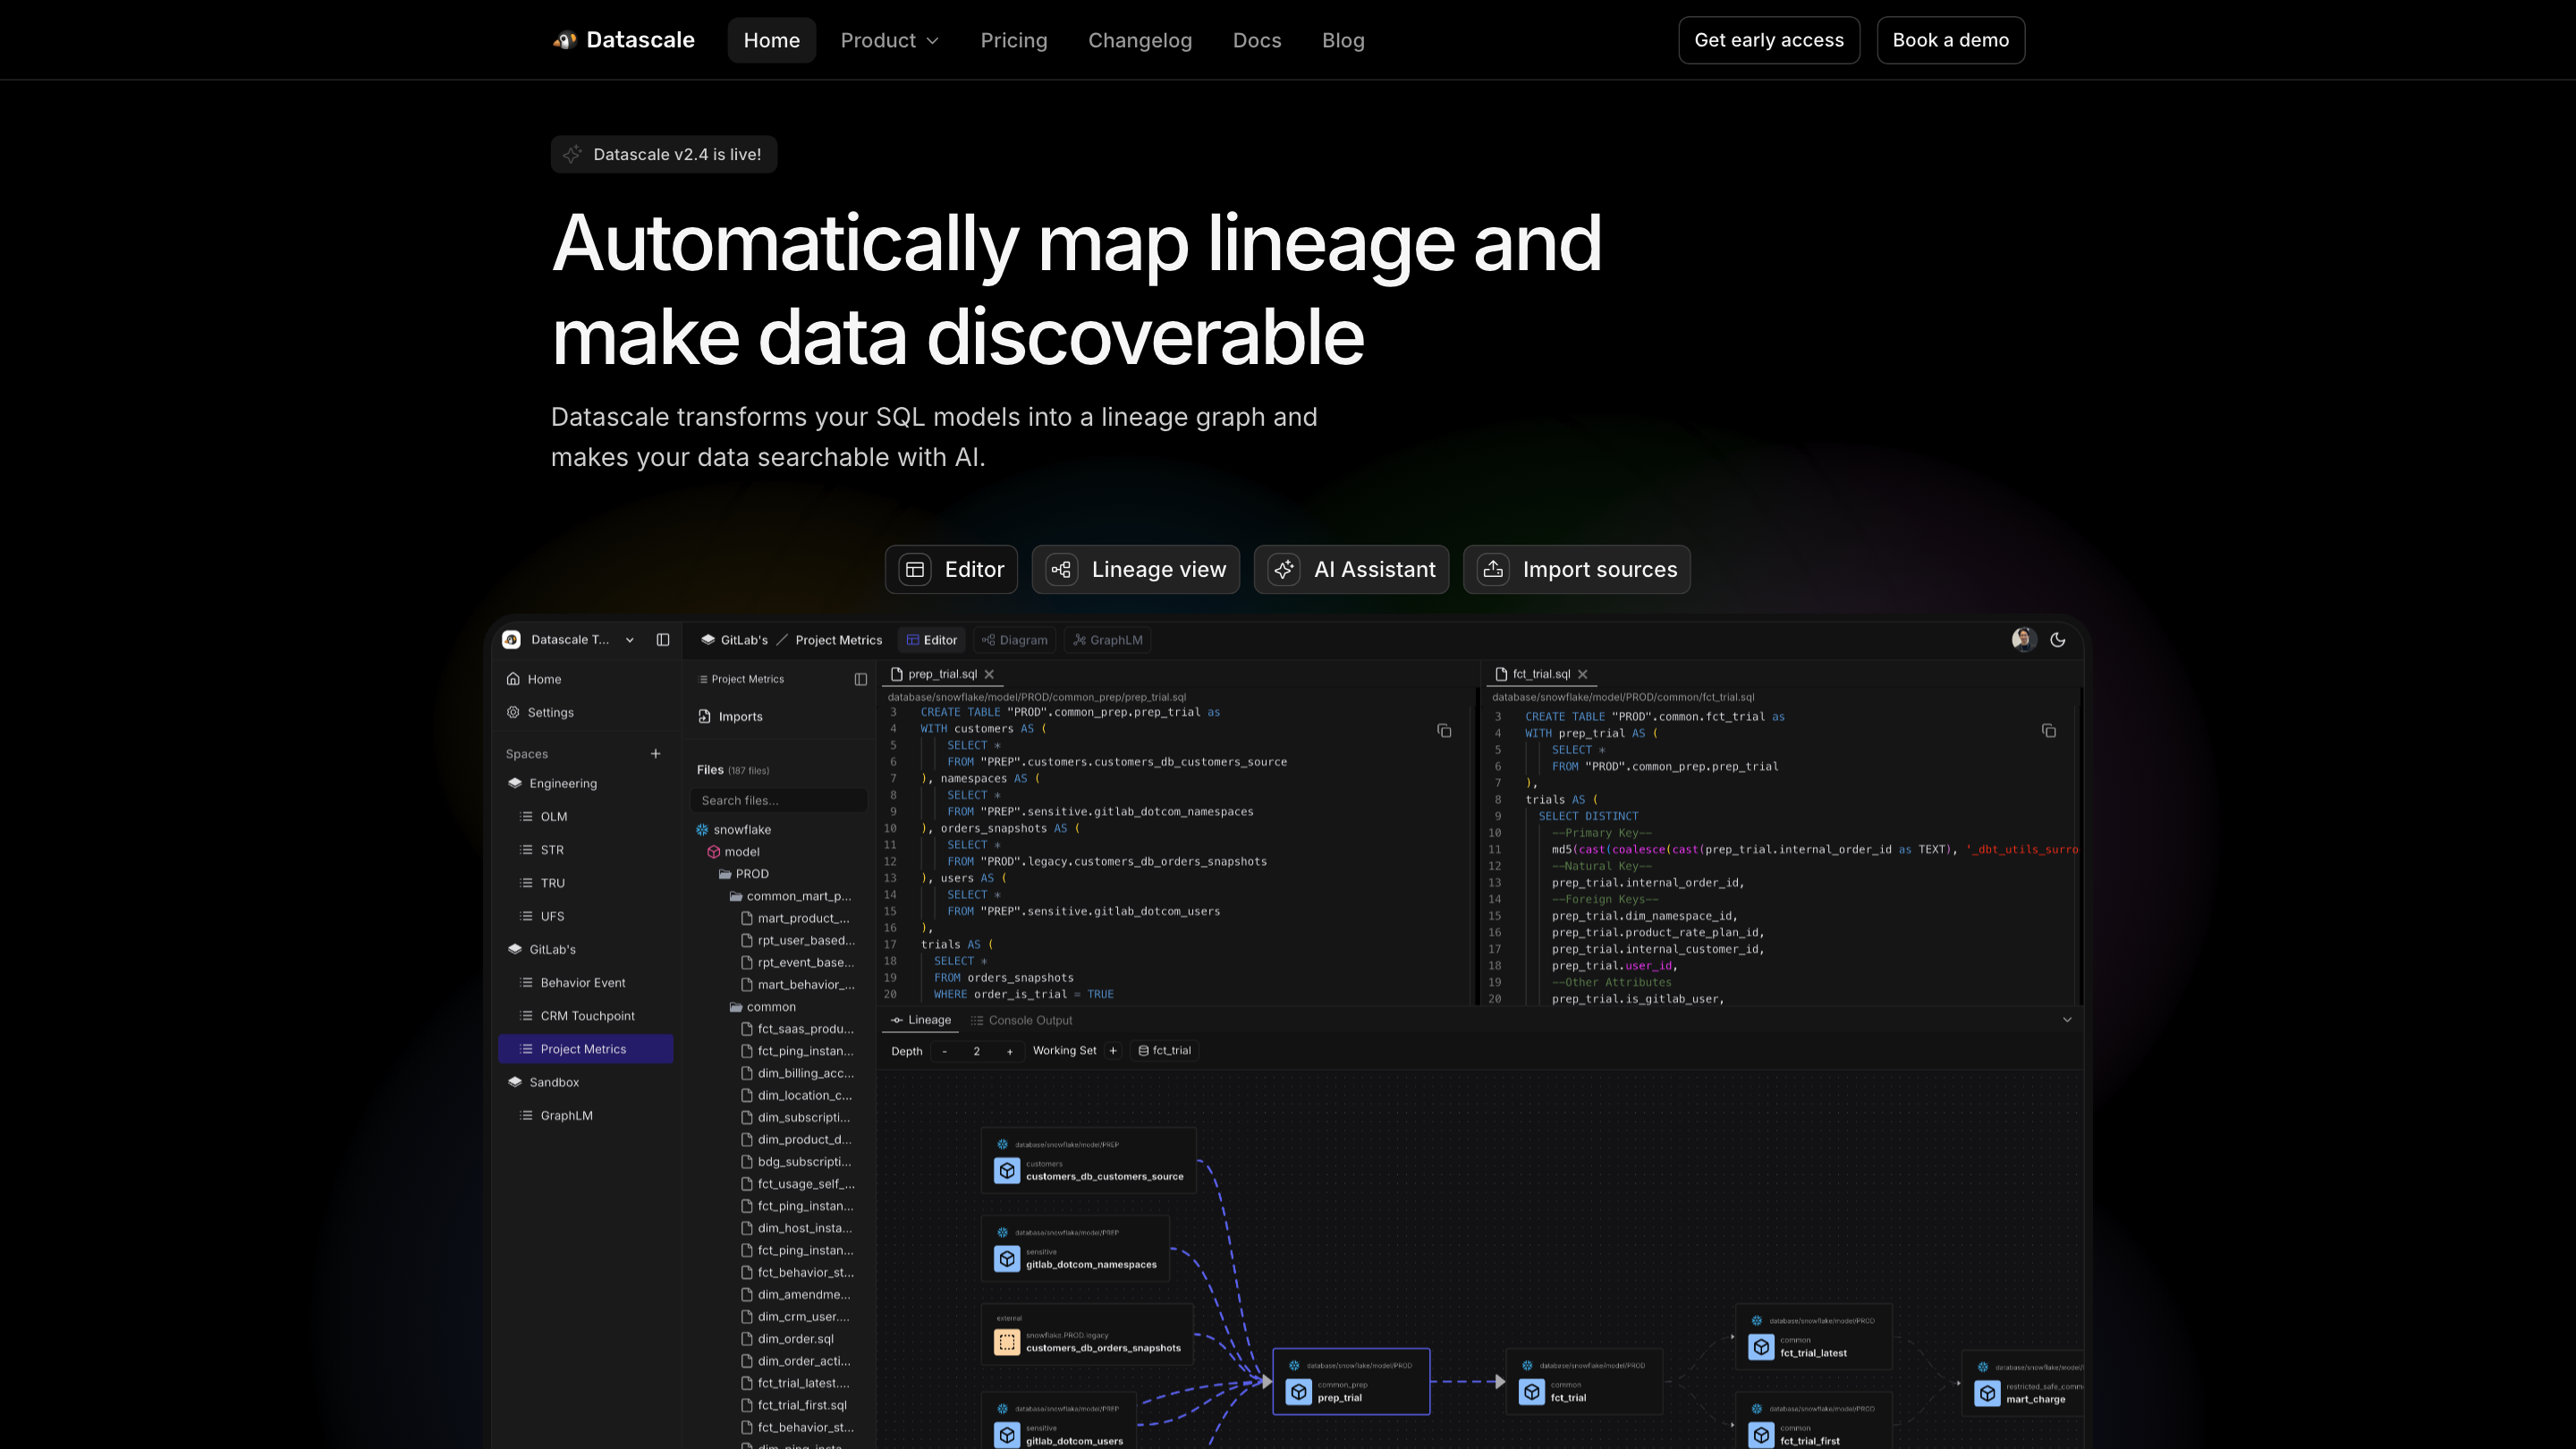2576x1449 pixels.
Task: Click the dark mode moon icon
Action: click(2057, 640)
